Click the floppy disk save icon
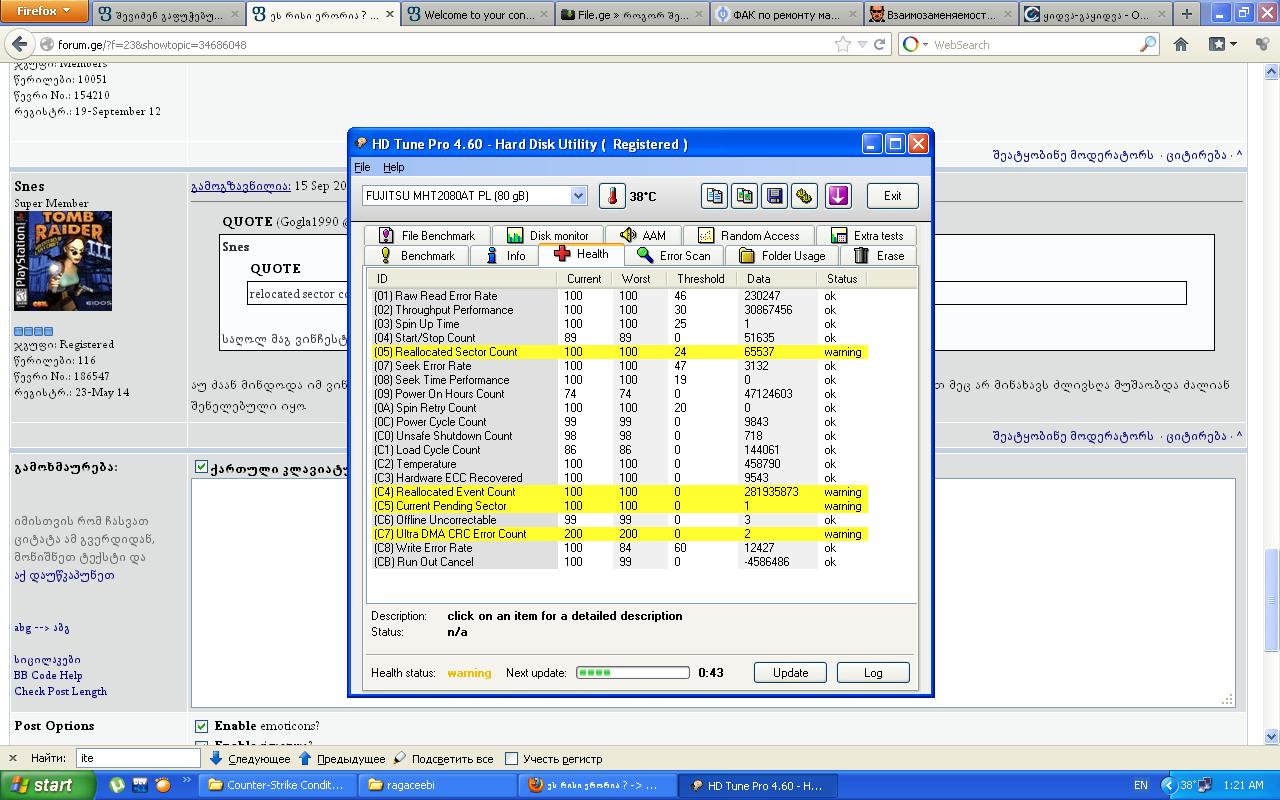The height and width of the screenshot is (800, 1280). tap(774, 196)
